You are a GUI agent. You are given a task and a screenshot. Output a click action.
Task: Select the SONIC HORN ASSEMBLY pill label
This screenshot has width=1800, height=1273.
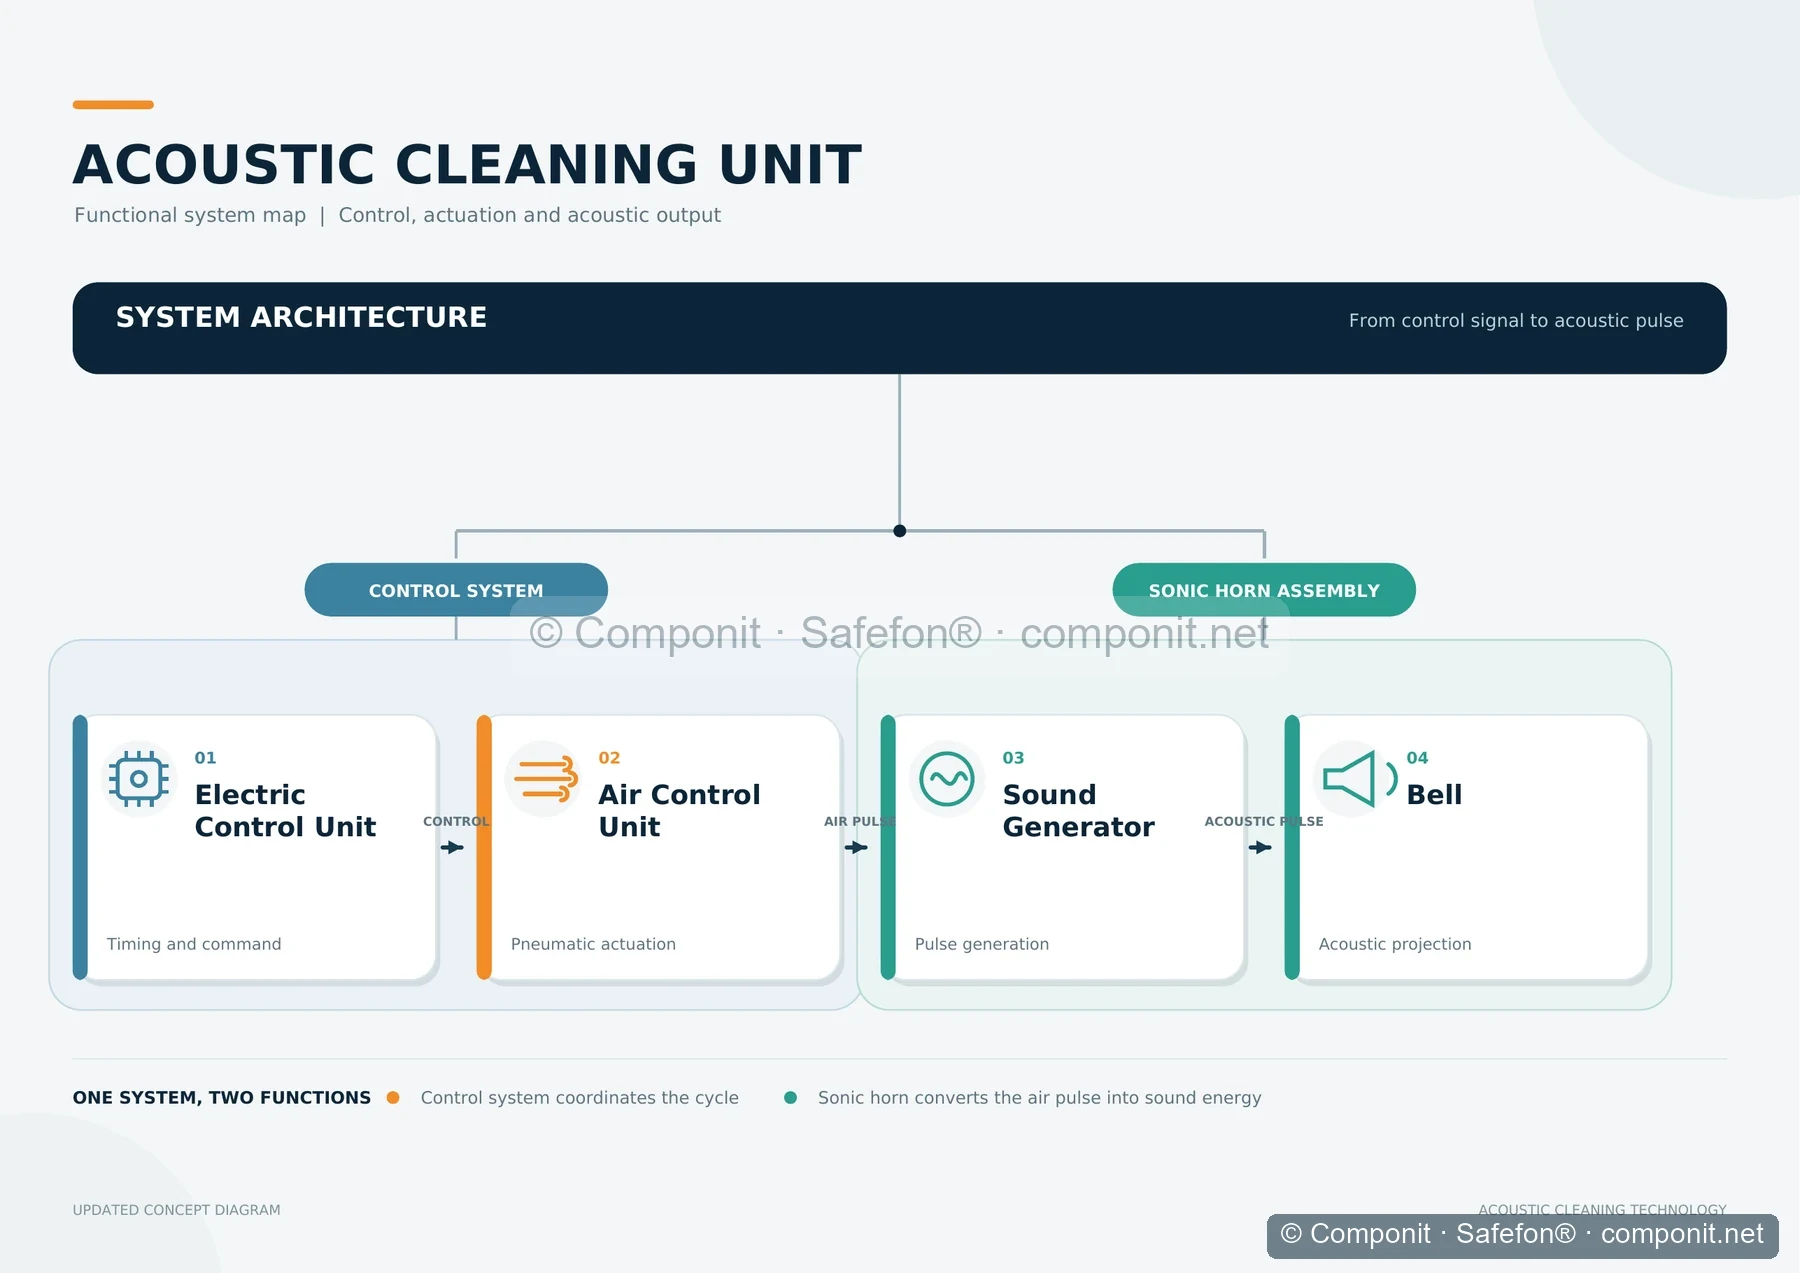(1264, 590)
